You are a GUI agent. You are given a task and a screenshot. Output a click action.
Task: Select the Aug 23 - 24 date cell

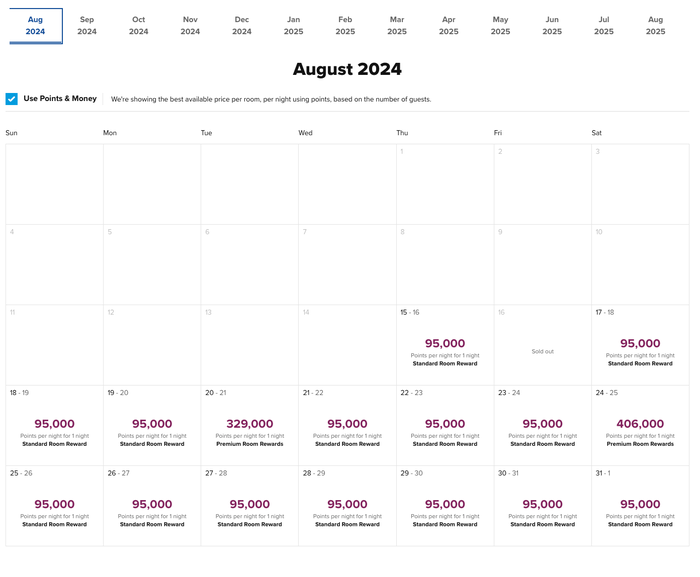click(x=542, y=425)
